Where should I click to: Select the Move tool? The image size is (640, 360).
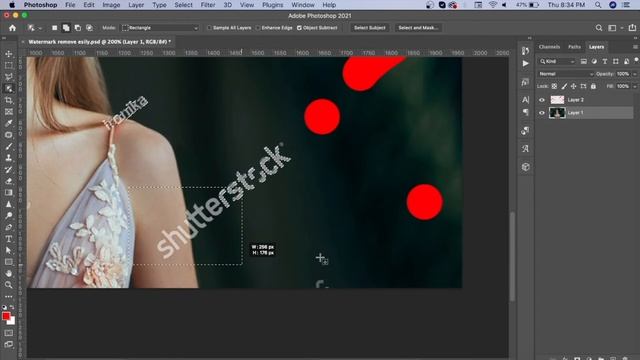point(9,54)
